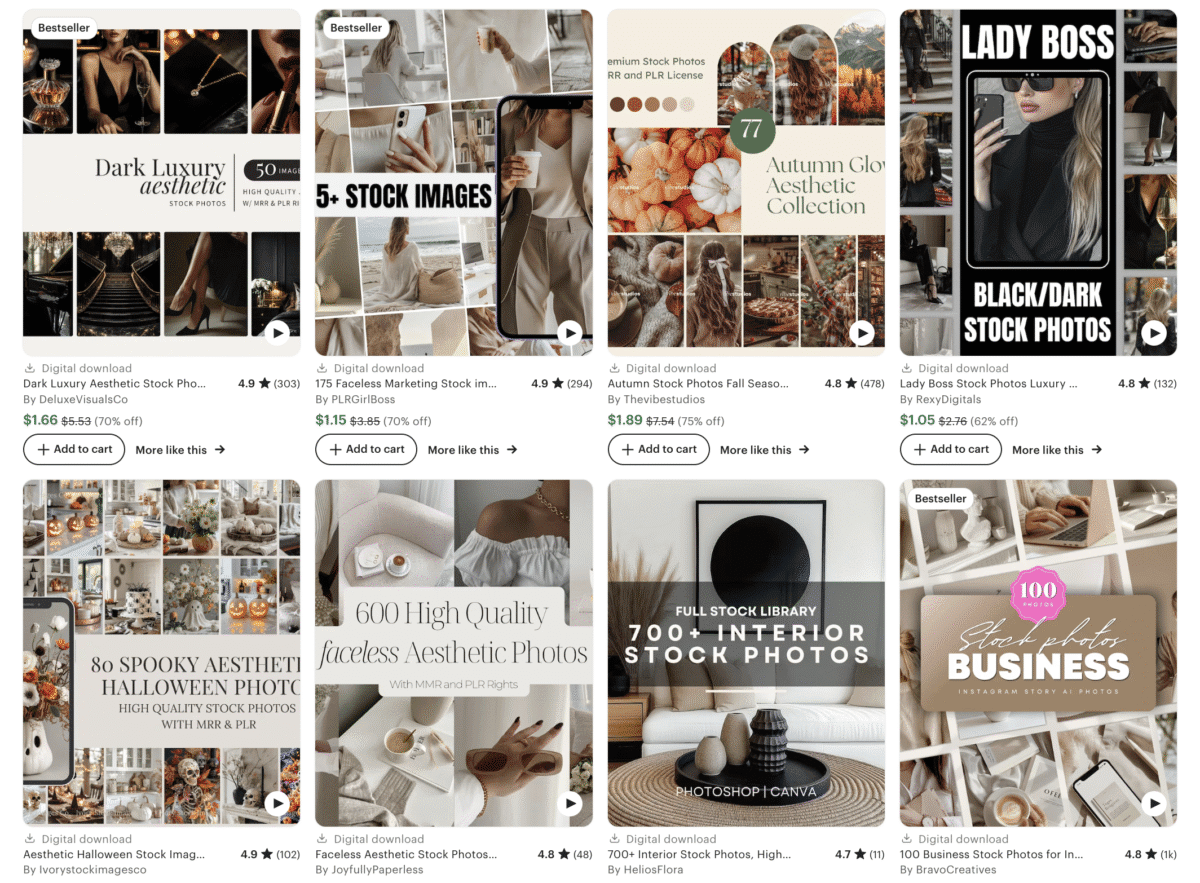This screenshot has width=1200, height=883.
Task: Play video on Dark Luxury Aesthetic listing
Action: coord(277,333)
